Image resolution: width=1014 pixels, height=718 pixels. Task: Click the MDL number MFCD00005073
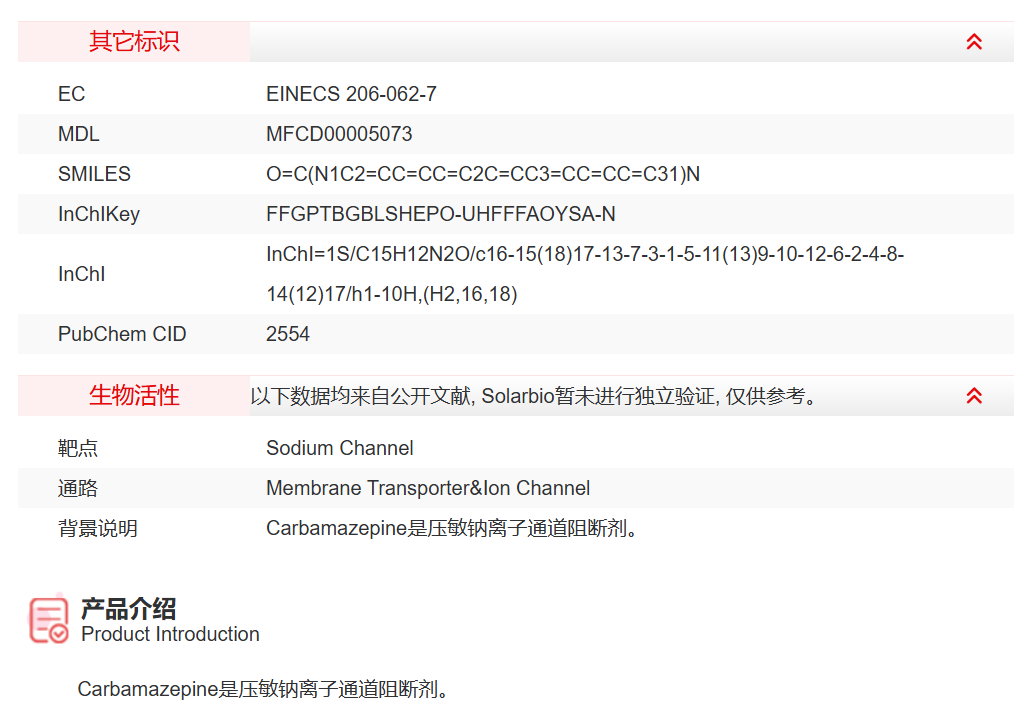(339, 134)
